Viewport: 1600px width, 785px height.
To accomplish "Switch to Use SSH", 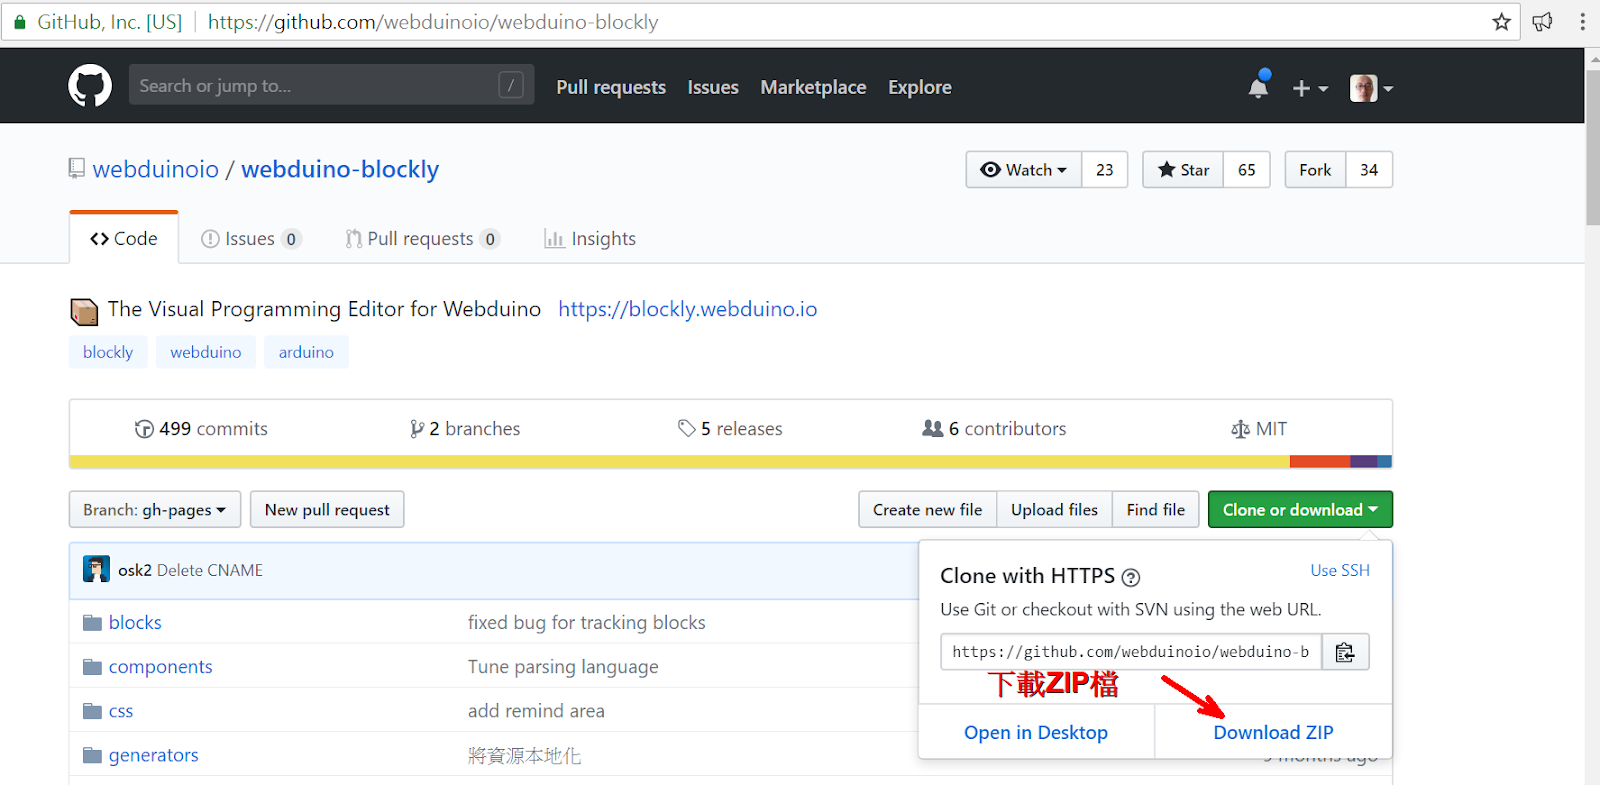I will 1340,570.
